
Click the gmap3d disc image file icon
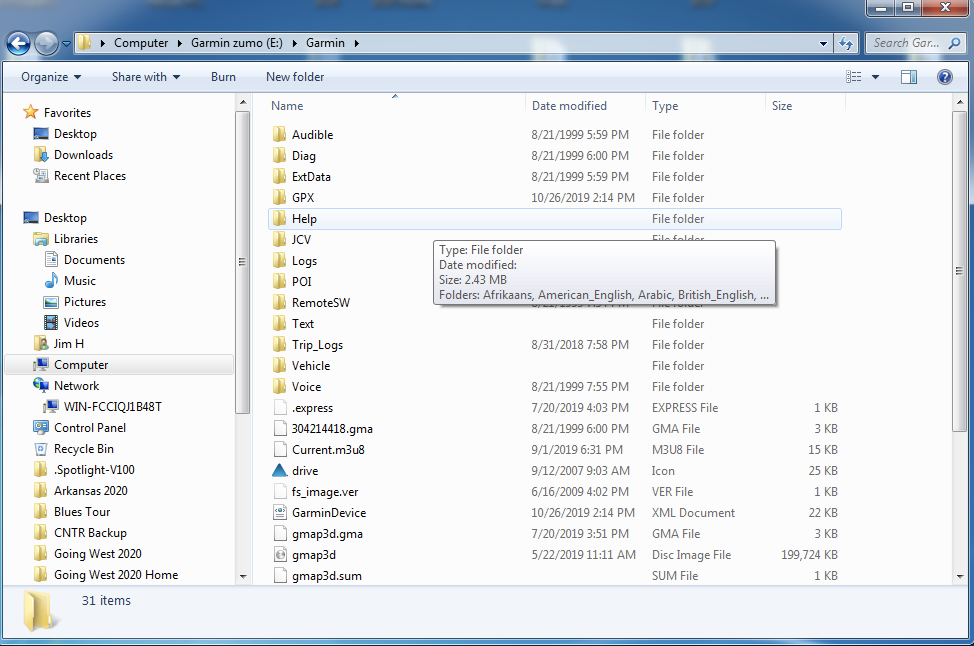[280, 555]
